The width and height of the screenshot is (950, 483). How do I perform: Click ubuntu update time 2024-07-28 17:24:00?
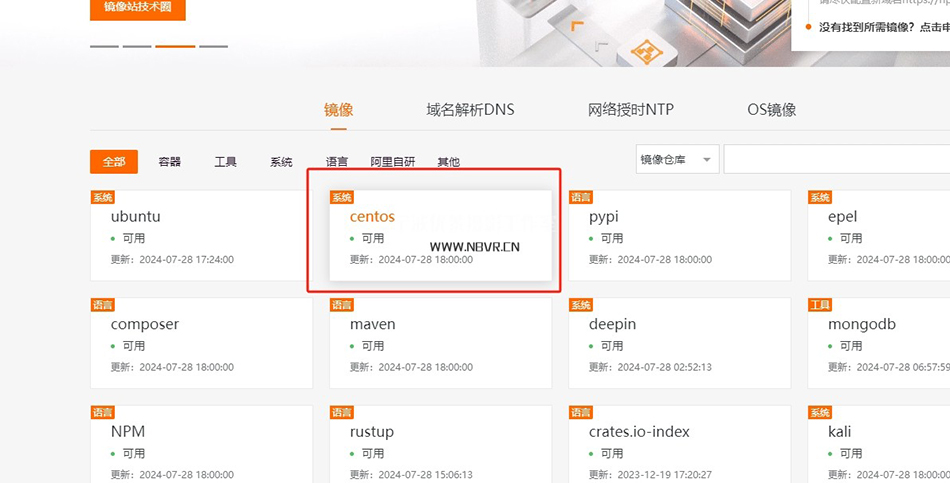tap(187, 259)
